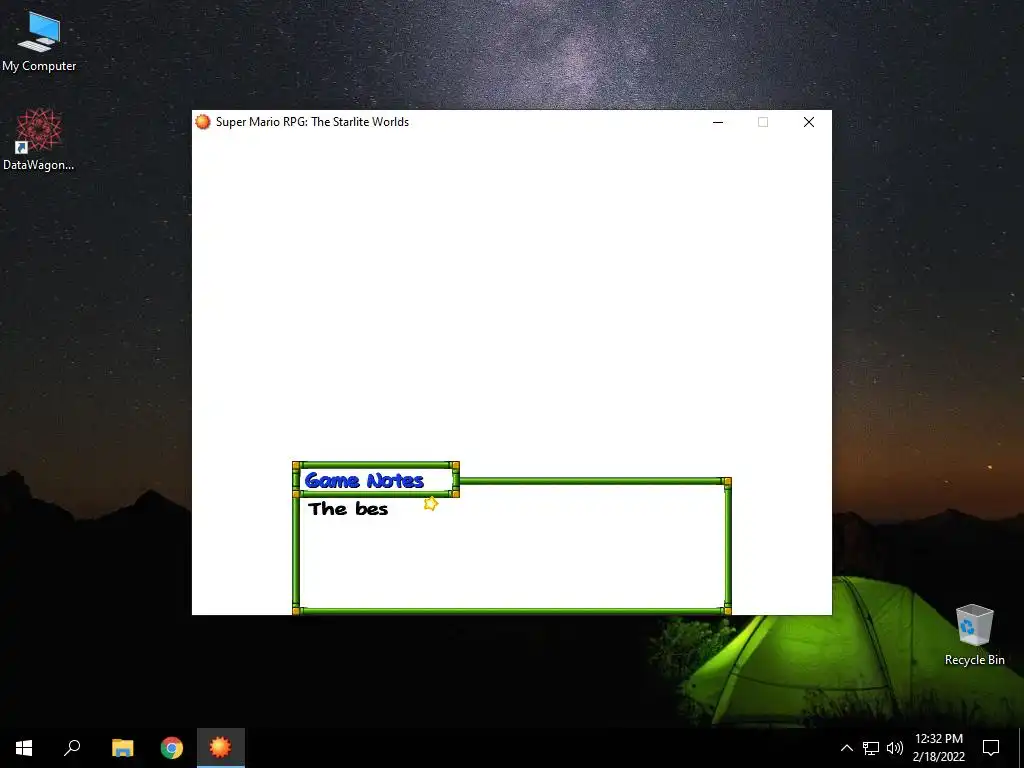Close the Super Mario RPG window
The width and height of the screenshot is (1024, 768).
808,122
